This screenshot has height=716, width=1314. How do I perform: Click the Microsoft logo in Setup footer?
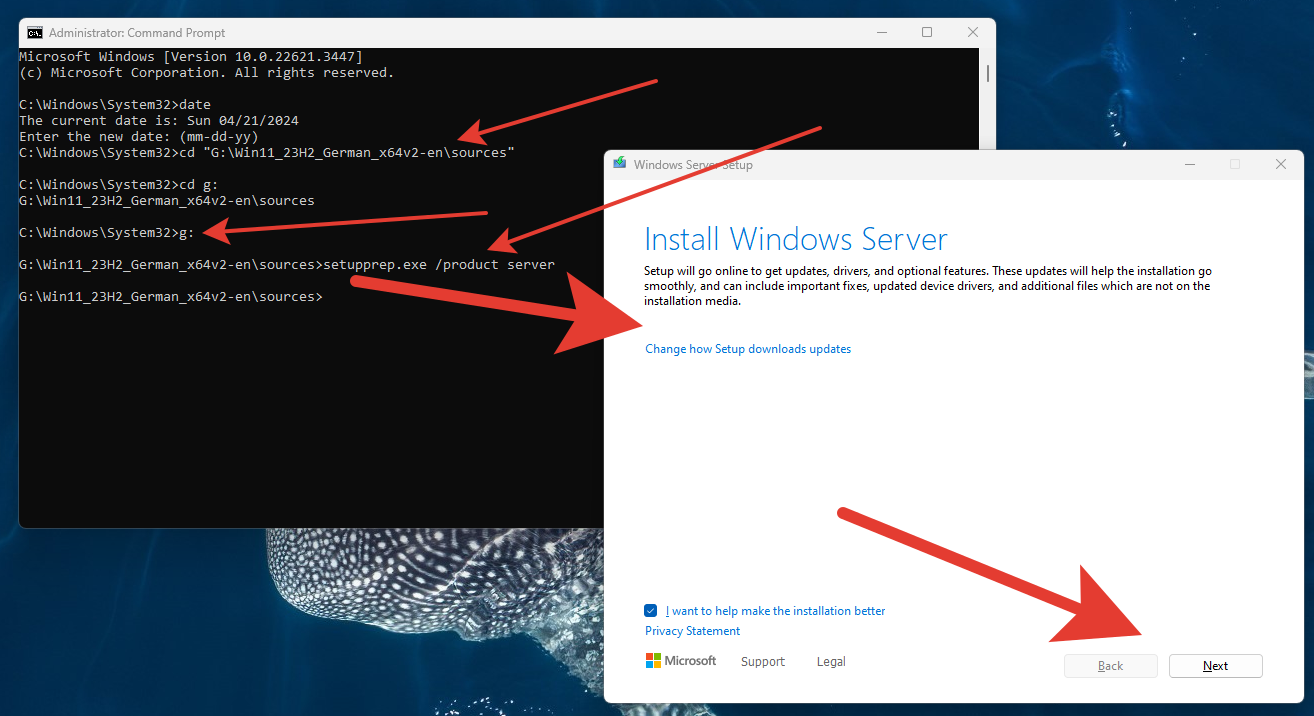point(681,661)
